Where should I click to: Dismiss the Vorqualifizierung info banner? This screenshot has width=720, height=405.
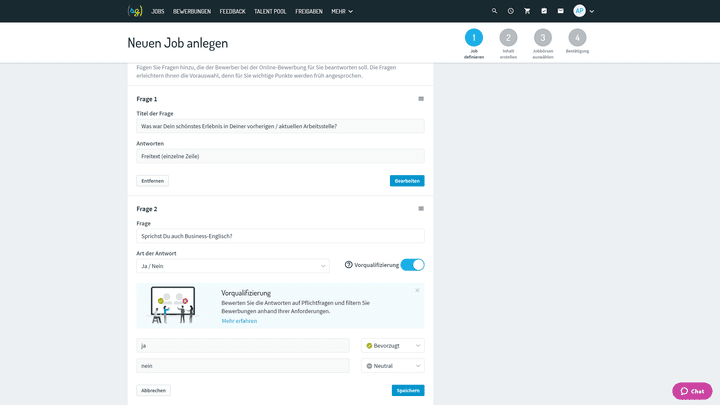coord(417,290)
